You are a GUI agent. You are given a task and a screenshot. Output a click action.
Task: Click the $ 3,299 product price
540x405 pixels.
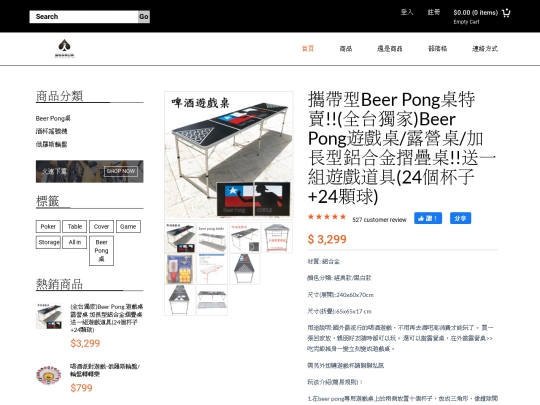pyautogui.click(x=327, y=239)
